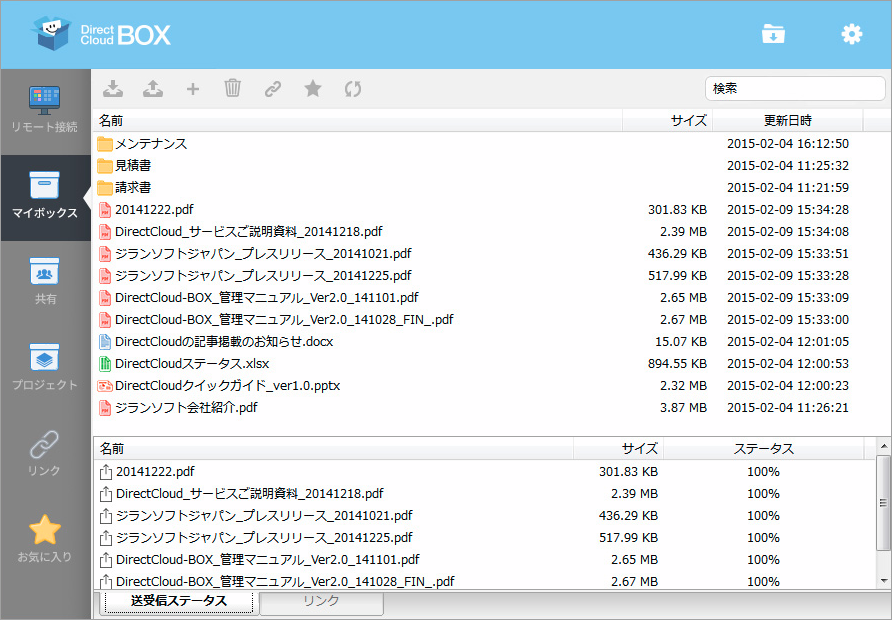Click transfer panel scrollbar down arrow
This screenshot has height=620, width=892.
tap(883, 581)
